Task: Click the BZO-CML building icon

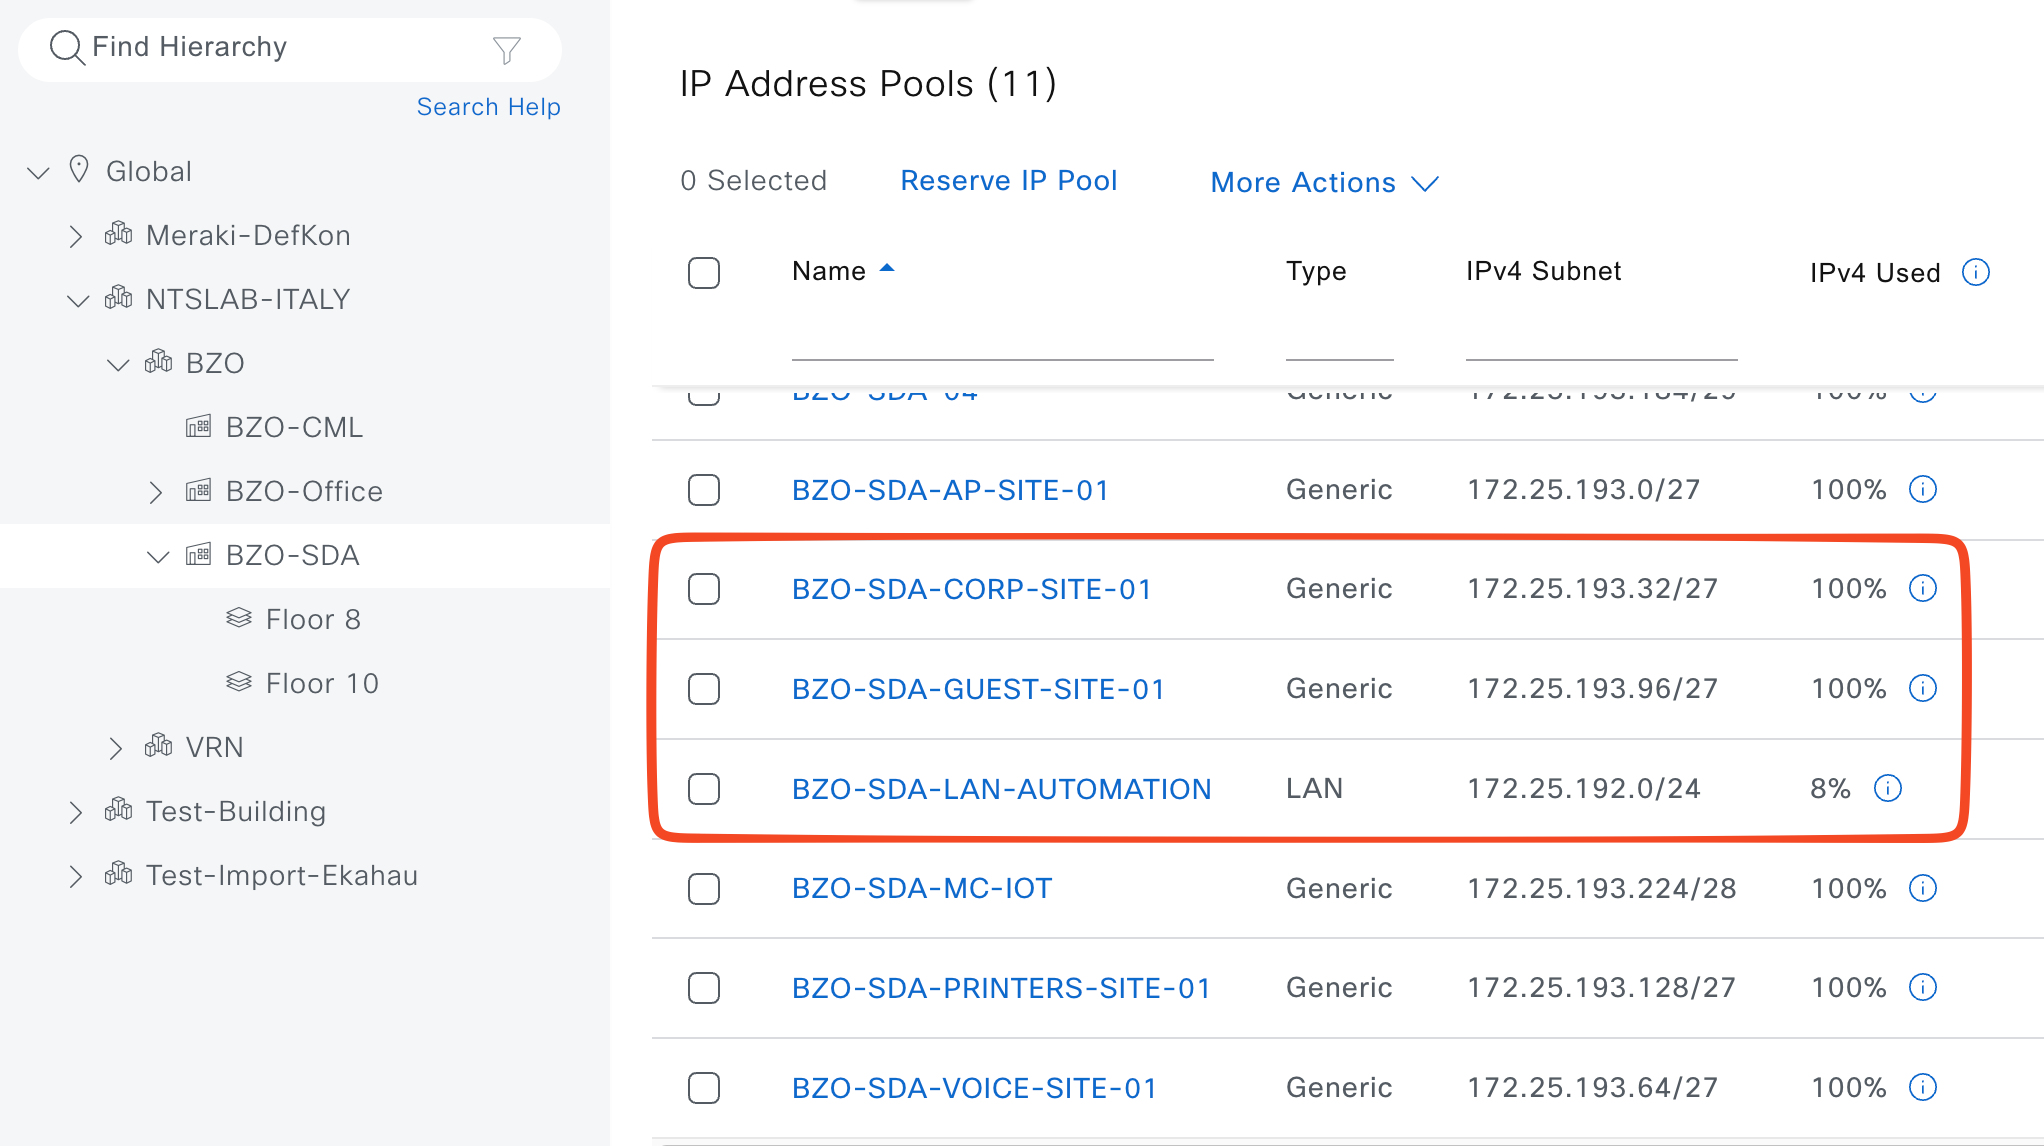Action: (198, 427)
